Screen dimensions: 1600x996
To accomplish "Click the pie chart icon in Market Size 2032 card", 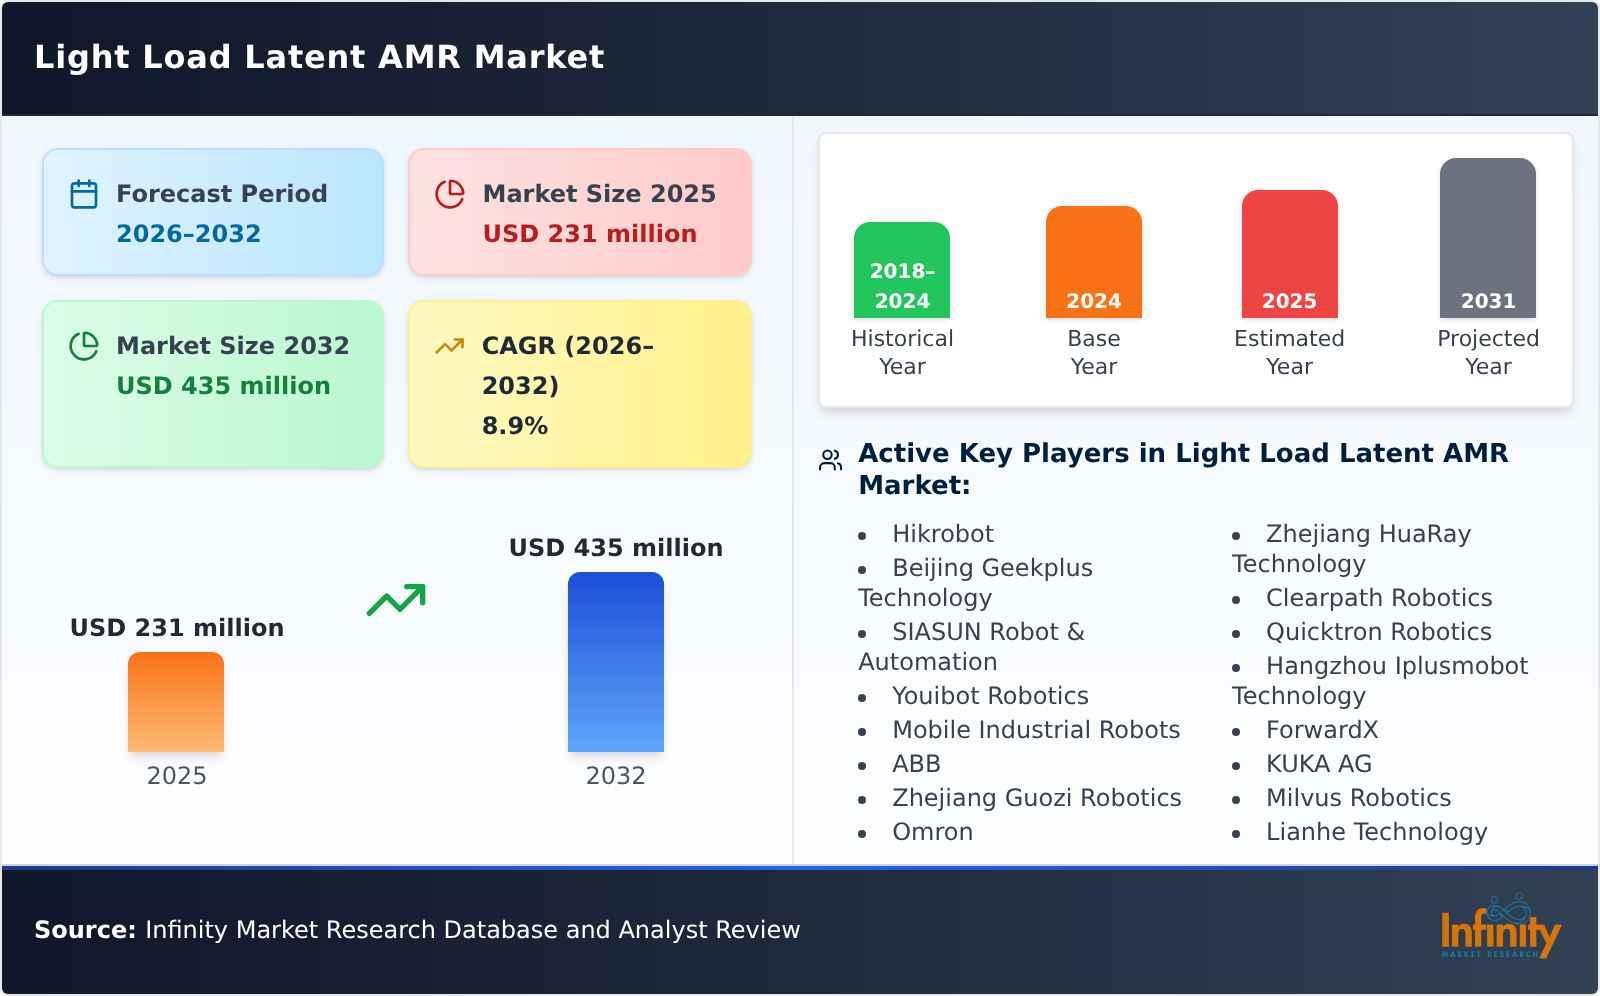I will click(x=84, y=347).
